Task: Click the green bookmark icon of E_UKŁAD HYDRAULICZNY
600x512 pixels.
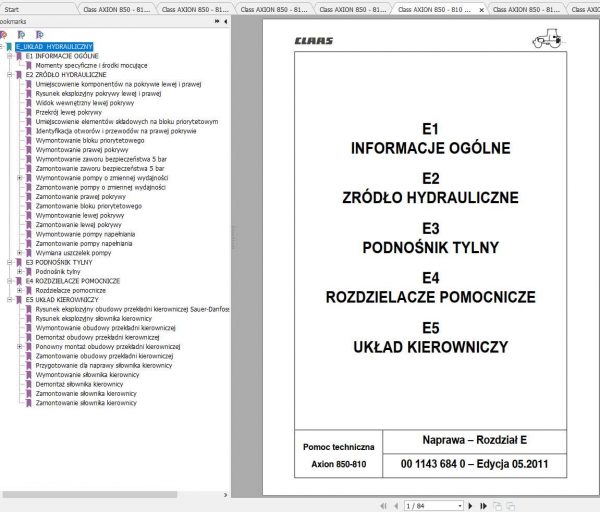Action: tap(9, 47)
